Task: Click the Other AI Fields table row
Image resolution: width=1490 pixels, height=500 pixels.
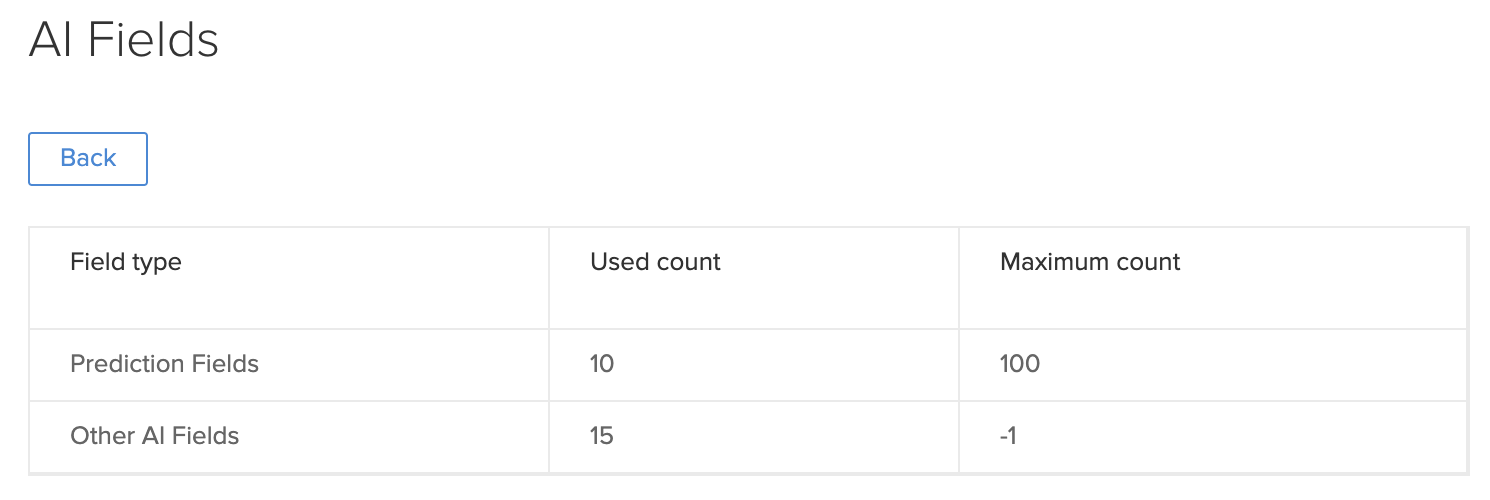Action: pos(748,437)
